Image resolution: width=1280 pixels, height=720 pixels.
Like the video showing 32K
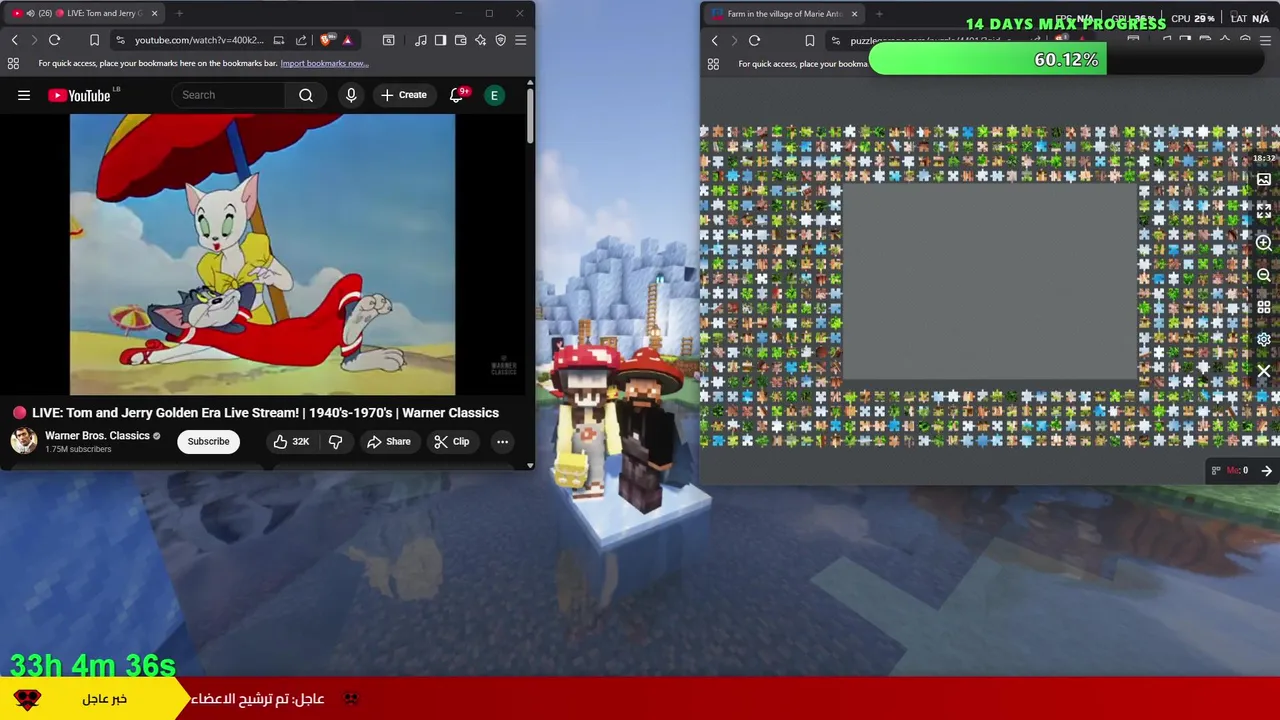[291, 441]
